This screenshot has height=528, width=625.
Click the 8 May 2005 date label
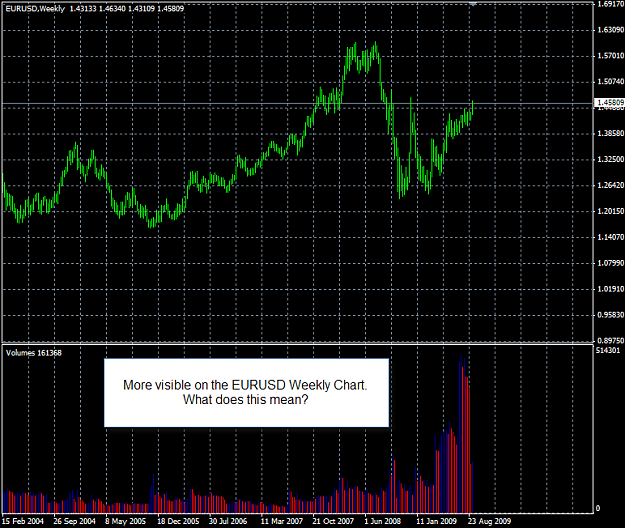point(126,521)
